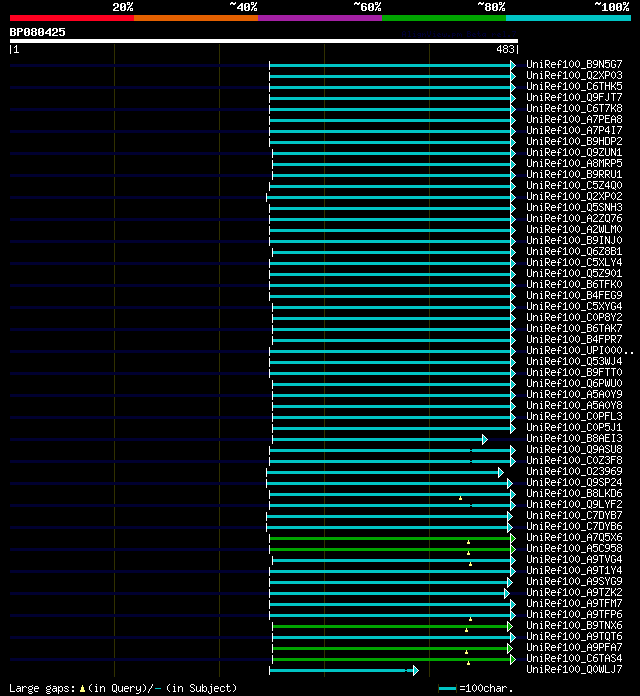Select the UniRef100_C5Z4Q0 label

pyautogui.click(x=574, y=186)
